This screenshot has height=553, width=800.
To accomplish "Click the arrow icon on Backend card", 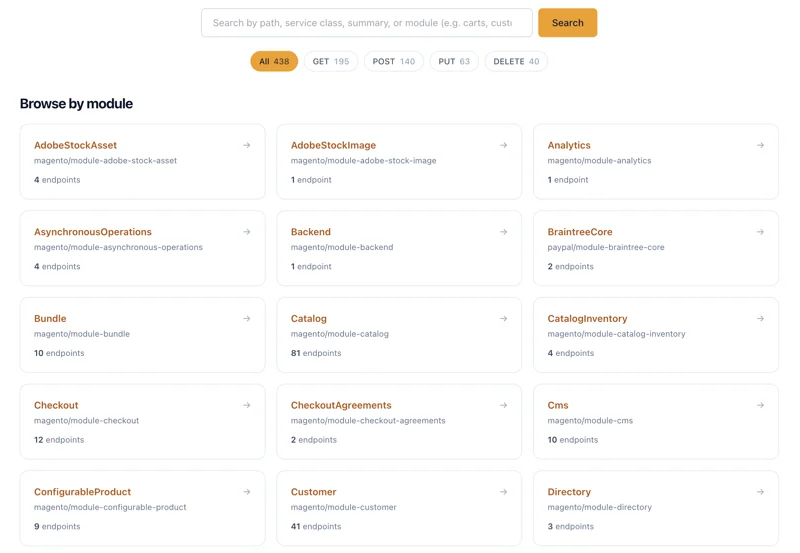I will pos(503,232).
